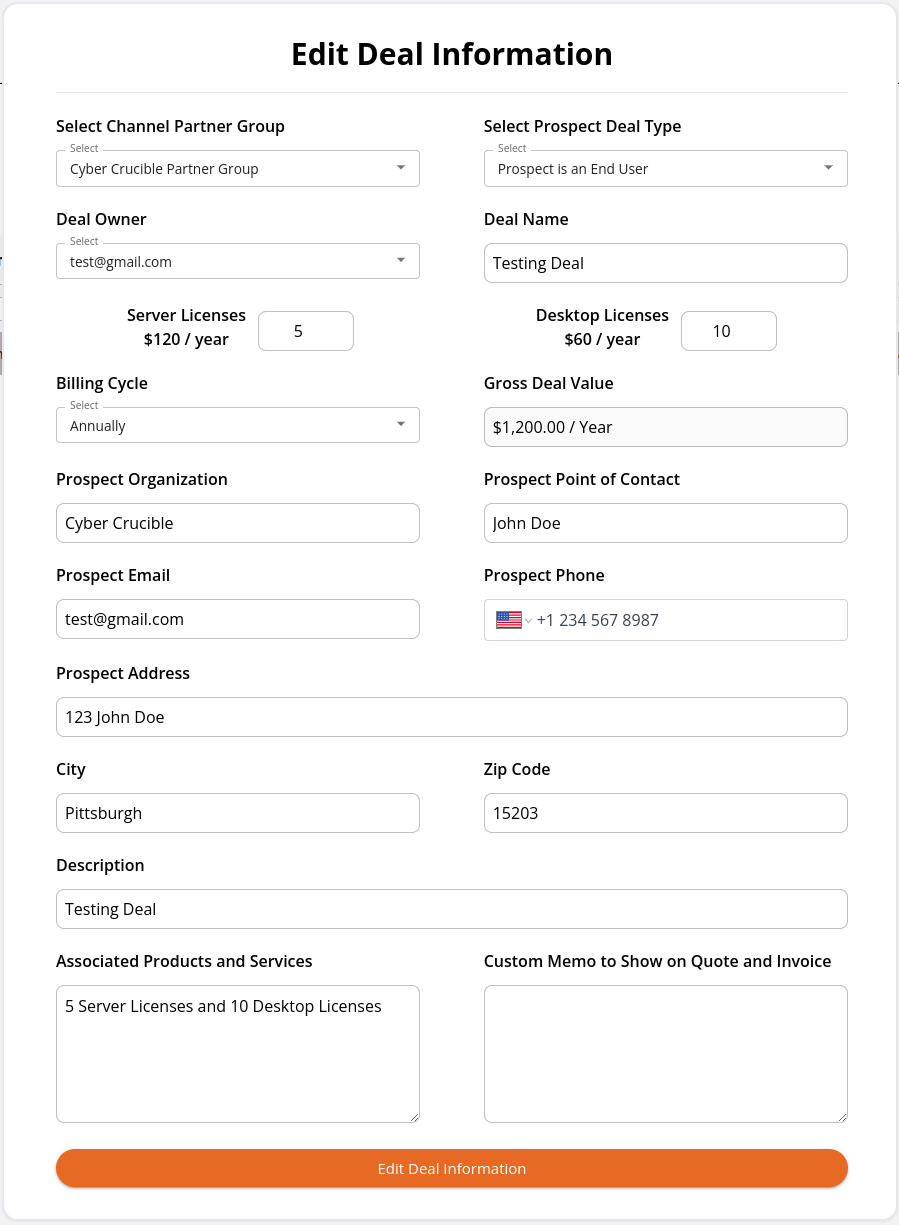Open Channel Partner Group dropdown
The width and height of the screenshot is (899, 1225).
tap(238, 169)
